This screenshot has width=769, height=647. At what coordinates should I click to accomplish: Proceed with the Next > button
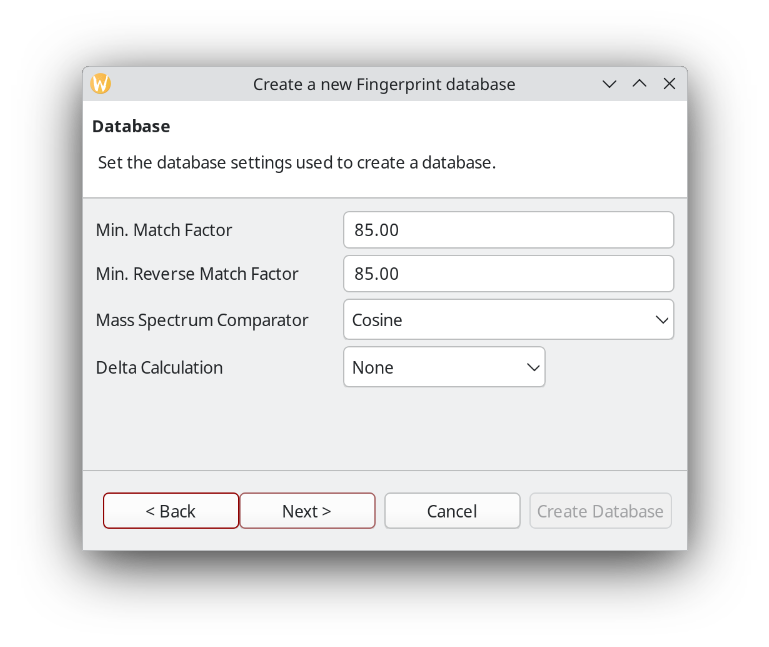point(307,511)
